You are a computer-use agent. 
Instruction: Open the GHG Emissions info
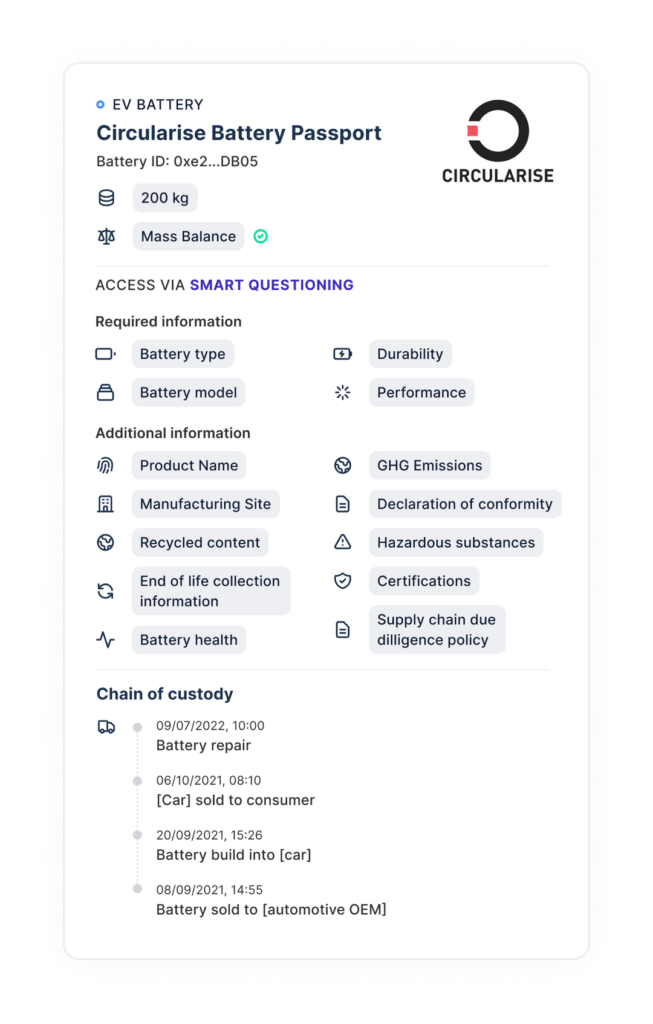(429, 466)
